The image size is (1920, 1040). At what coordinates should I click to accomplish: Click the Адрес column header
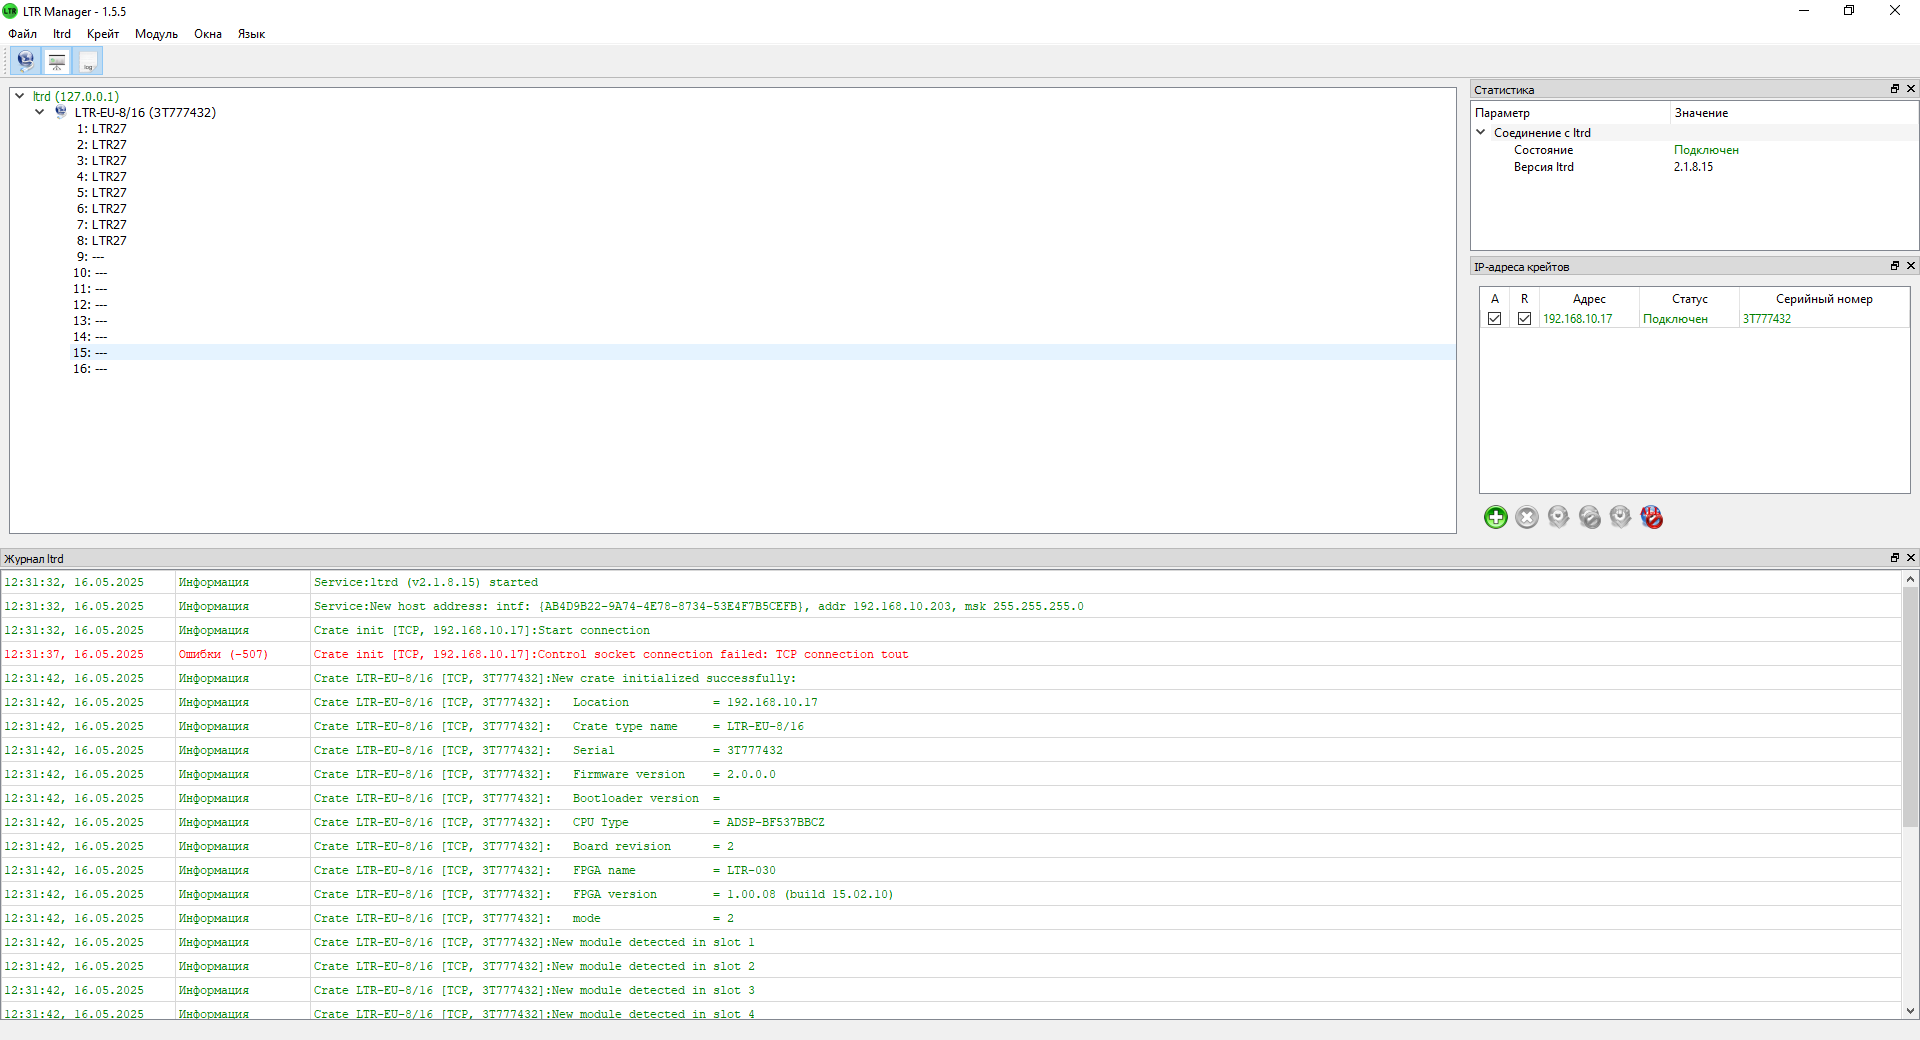point(1589,298)
